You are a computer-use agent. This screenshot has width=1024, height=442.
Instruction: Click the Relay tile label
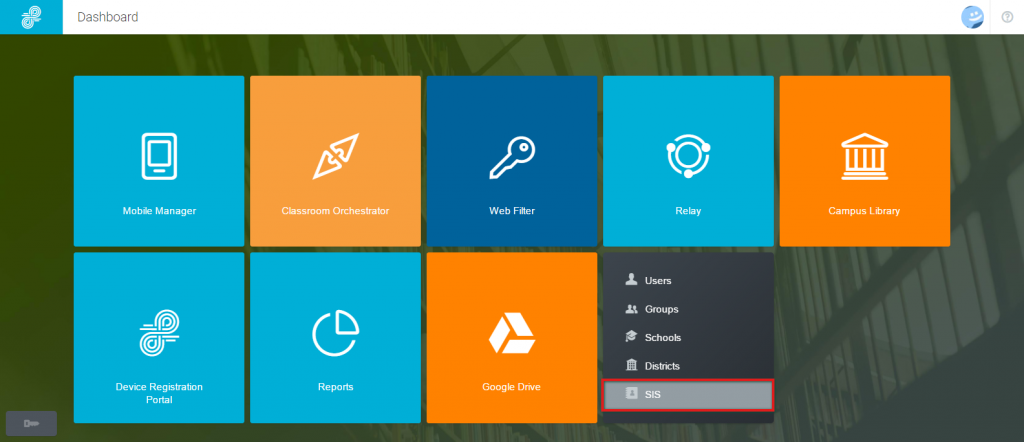point(688,211)
